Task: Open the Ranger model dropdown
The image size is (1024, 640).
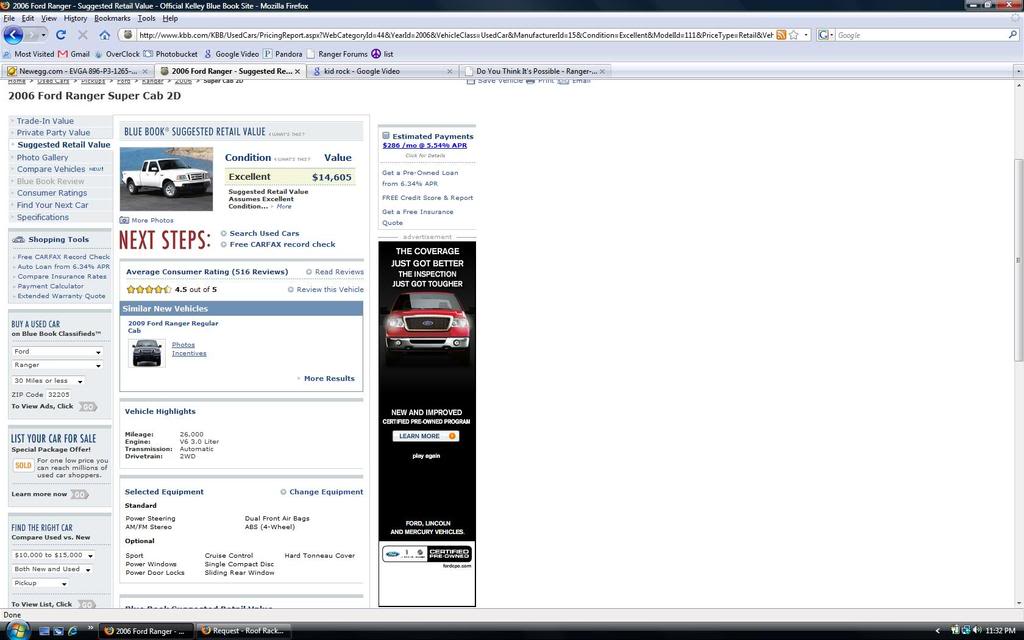Action: coord(57,365)
